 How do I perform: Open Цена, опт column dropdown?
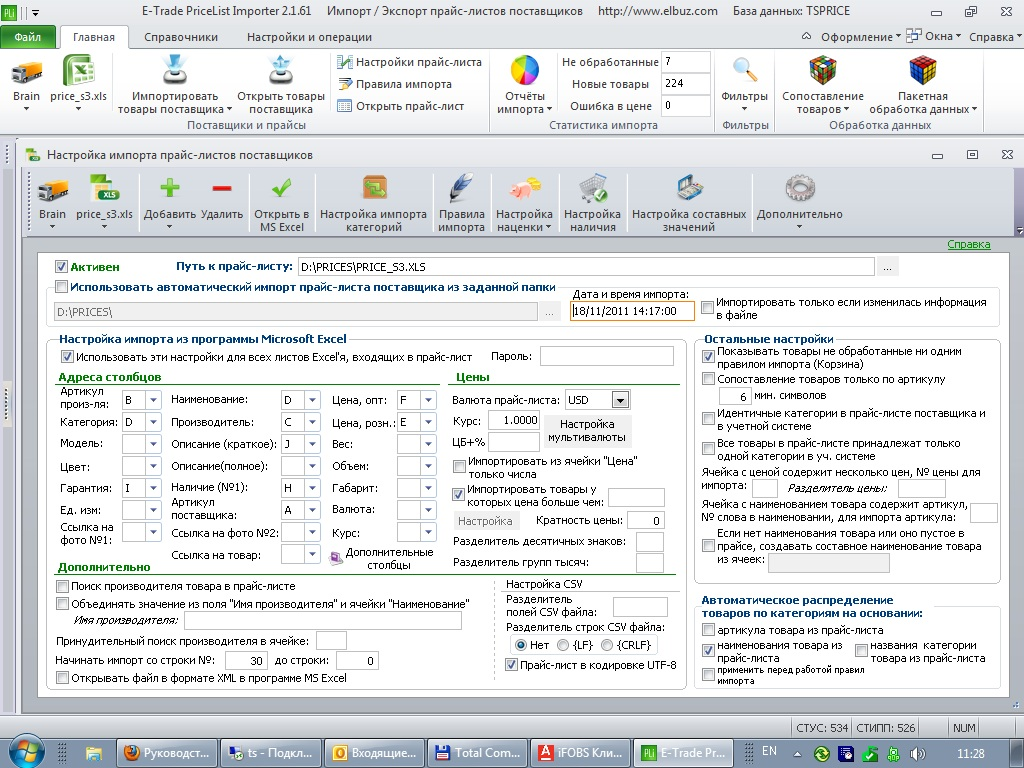[x=428, y=400]
